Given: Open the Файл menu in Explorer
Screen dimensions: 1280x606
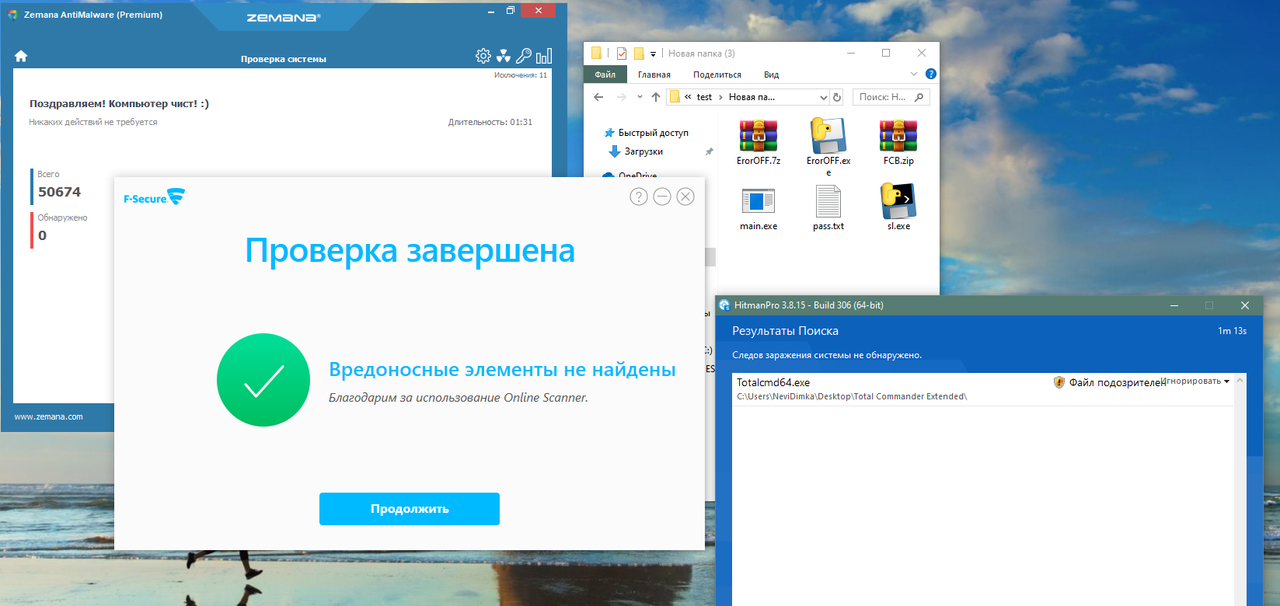Looking at the screenshot, I should click(605, 74).
